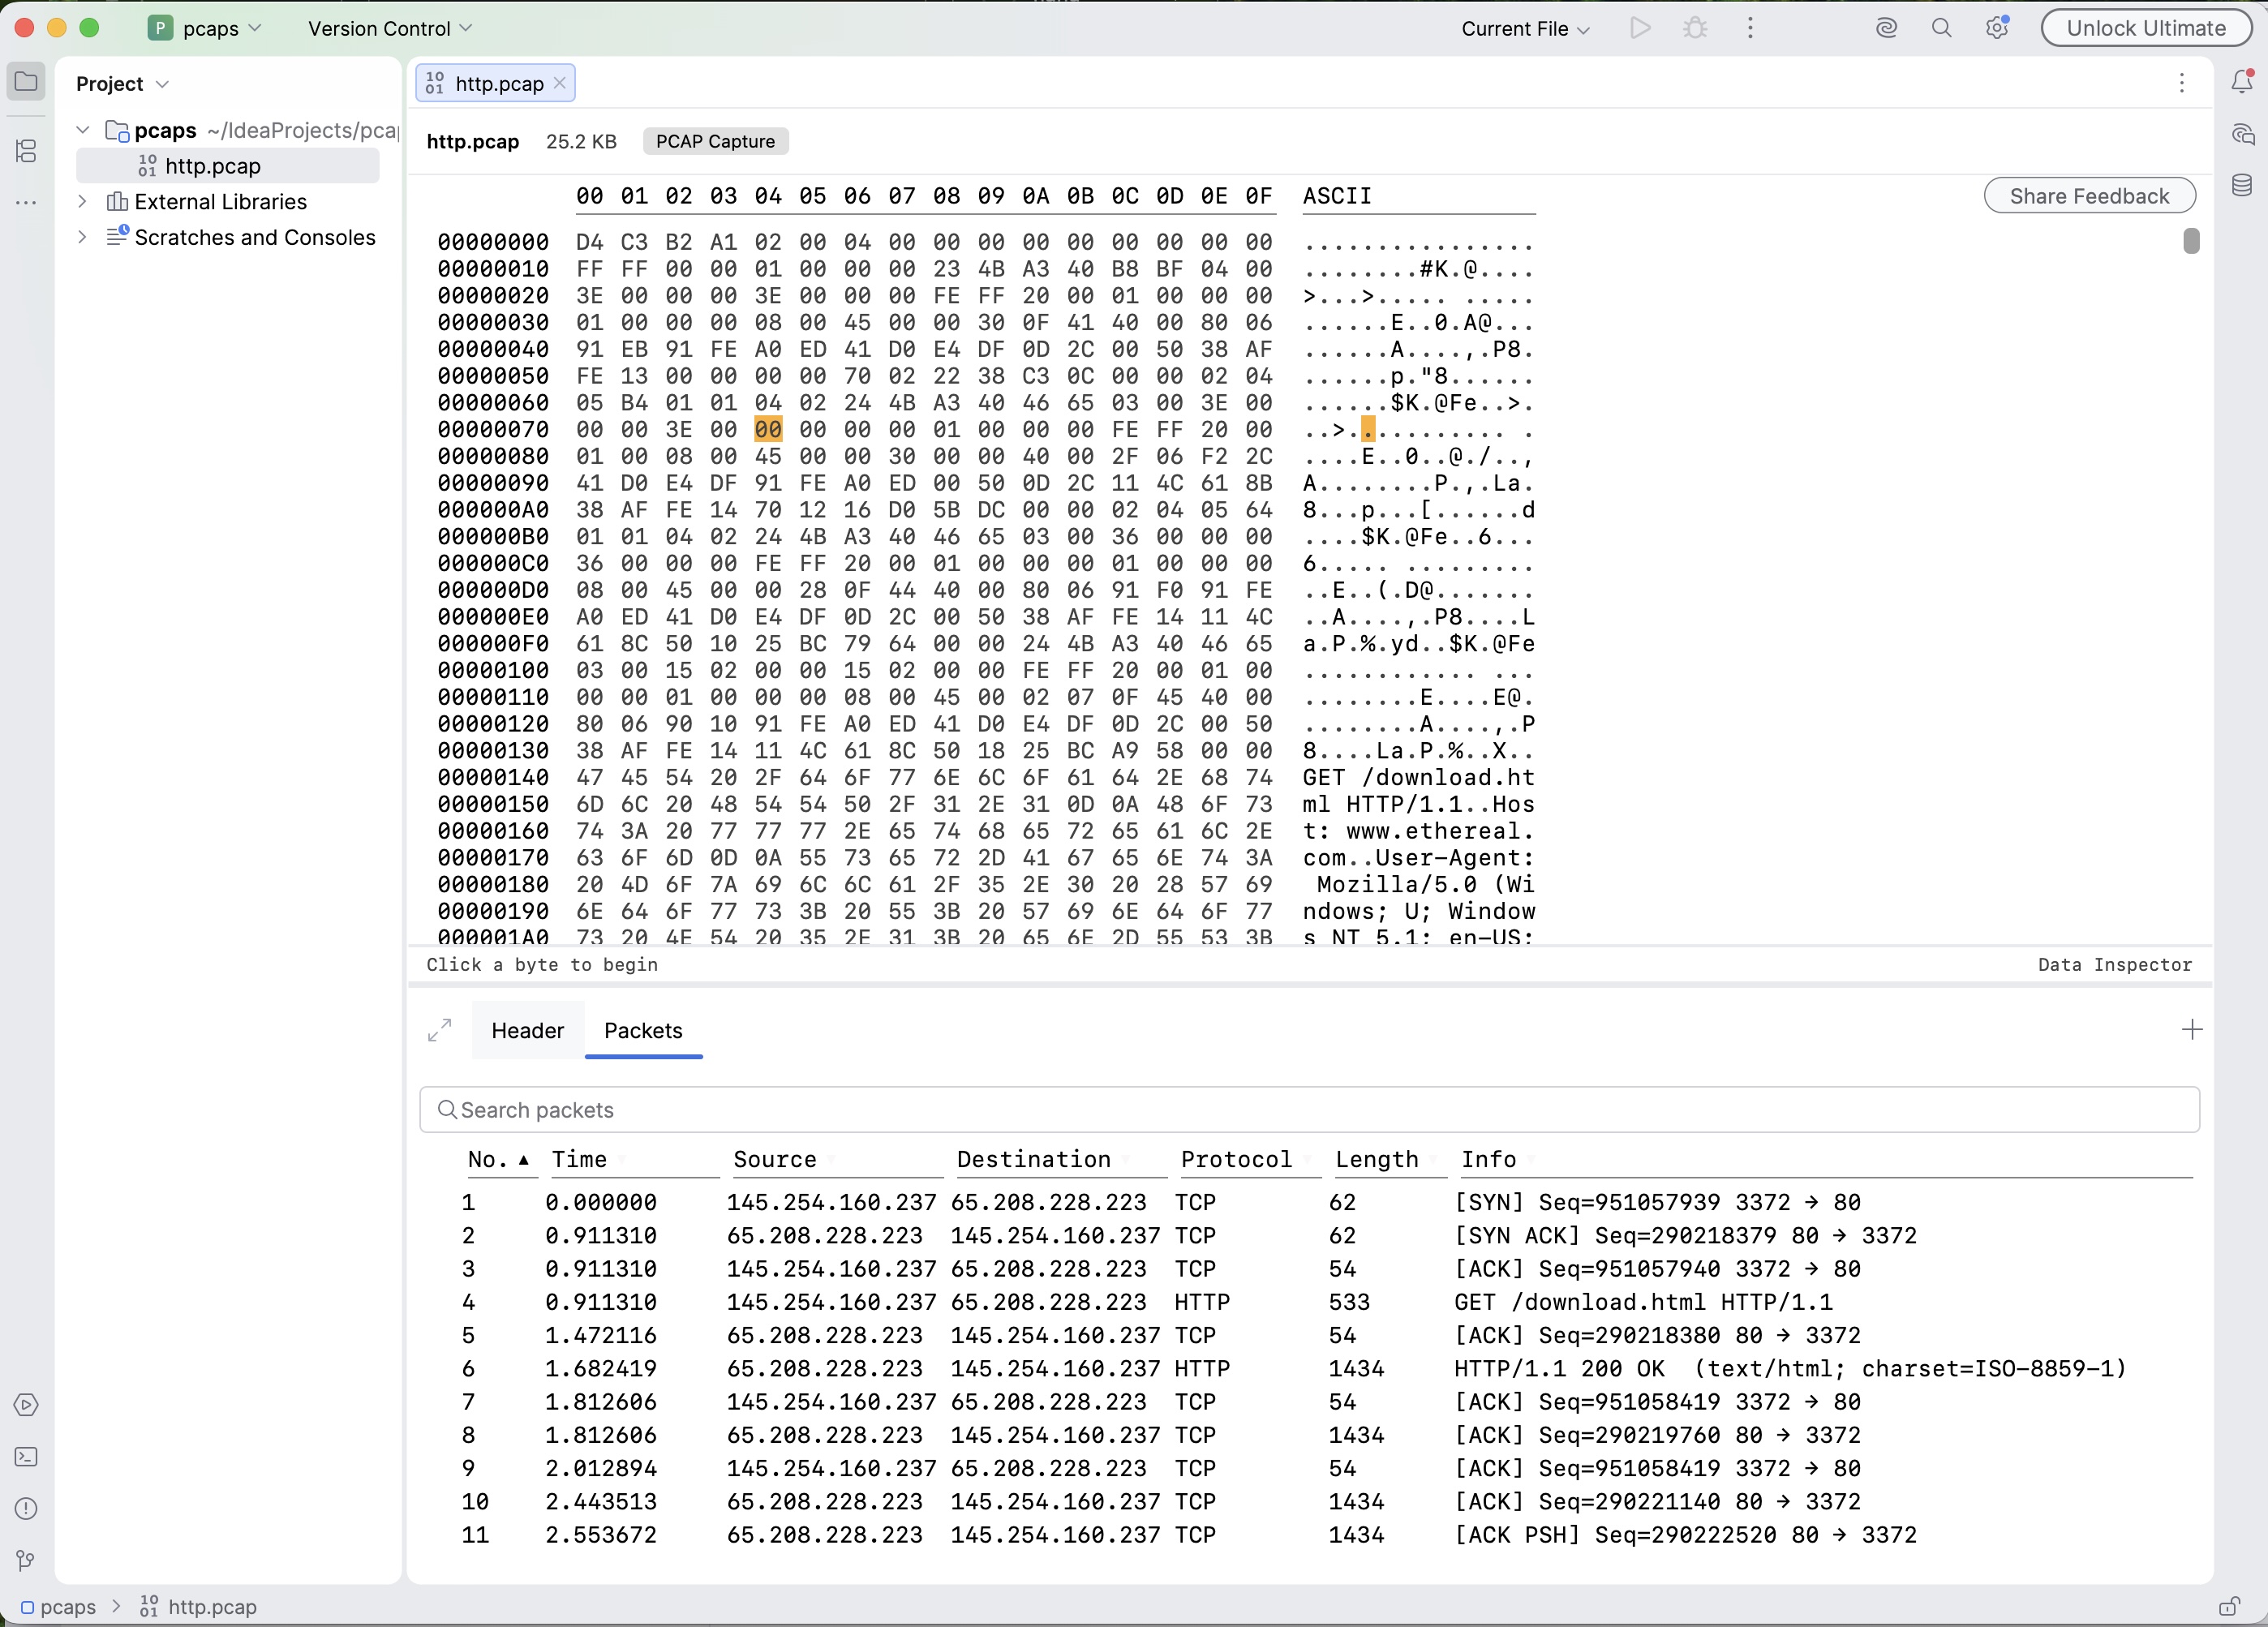
Task: Open the Project tool window folder icon
Action: (x=26, y=82)
